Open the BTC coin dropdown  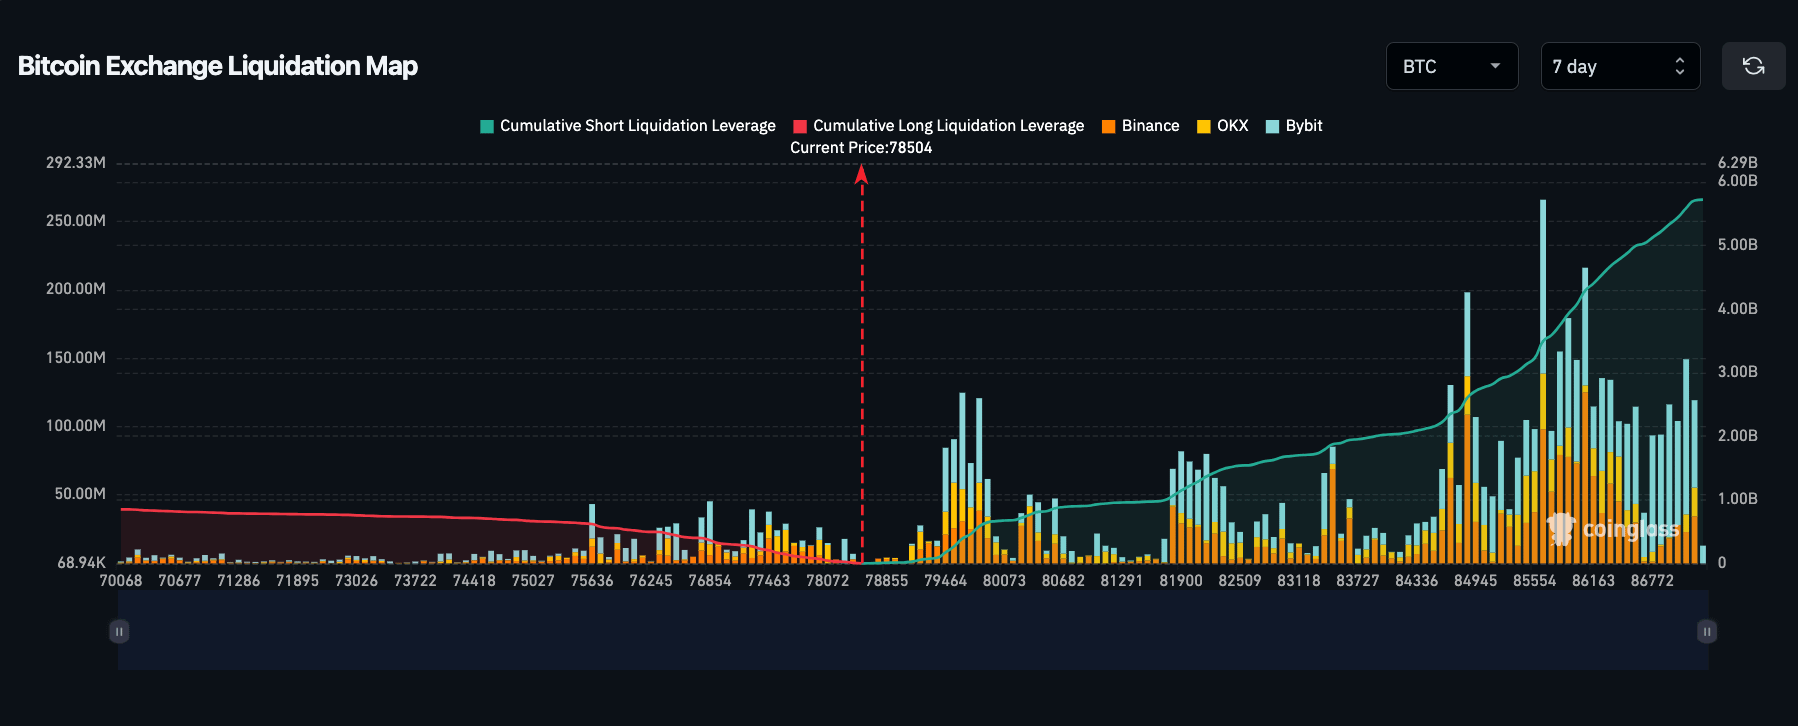pos(1451,66)
